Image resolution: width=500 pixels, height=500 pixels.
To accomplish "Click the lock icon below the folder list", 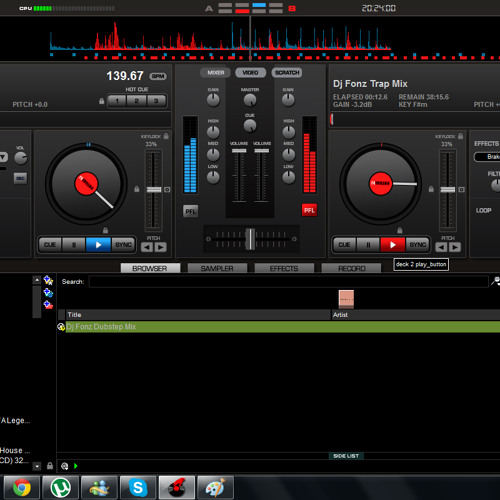I will (x=50, y=466).
